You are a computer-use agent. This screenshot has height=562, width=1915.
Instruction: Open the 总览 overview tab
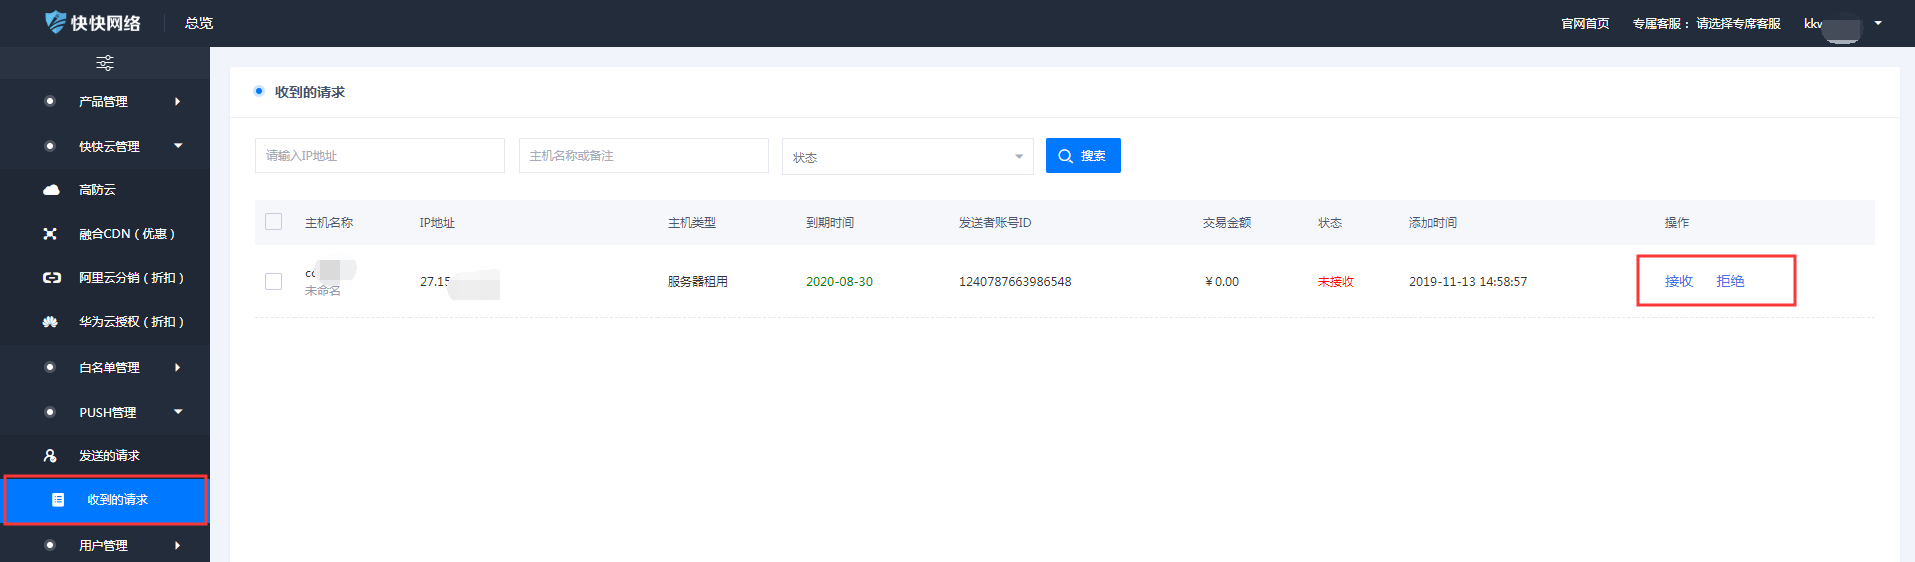[x=199, y=23]
